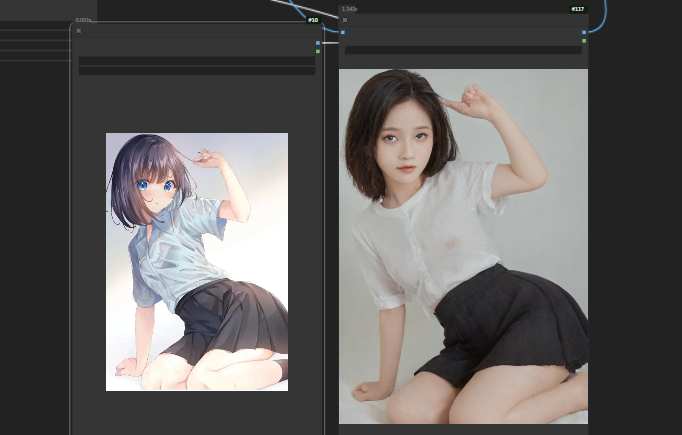The width and height of the screenshot is (682, 435).
Task: Select the widget field in node #117
Action: tap(463, 50)
